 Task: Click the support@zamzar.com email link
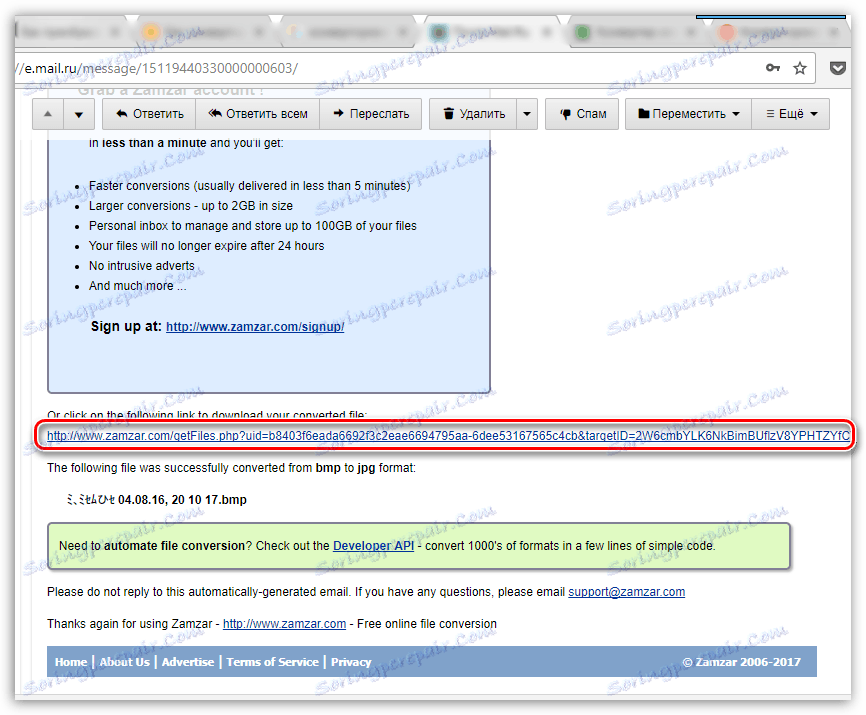coord(627,592)
